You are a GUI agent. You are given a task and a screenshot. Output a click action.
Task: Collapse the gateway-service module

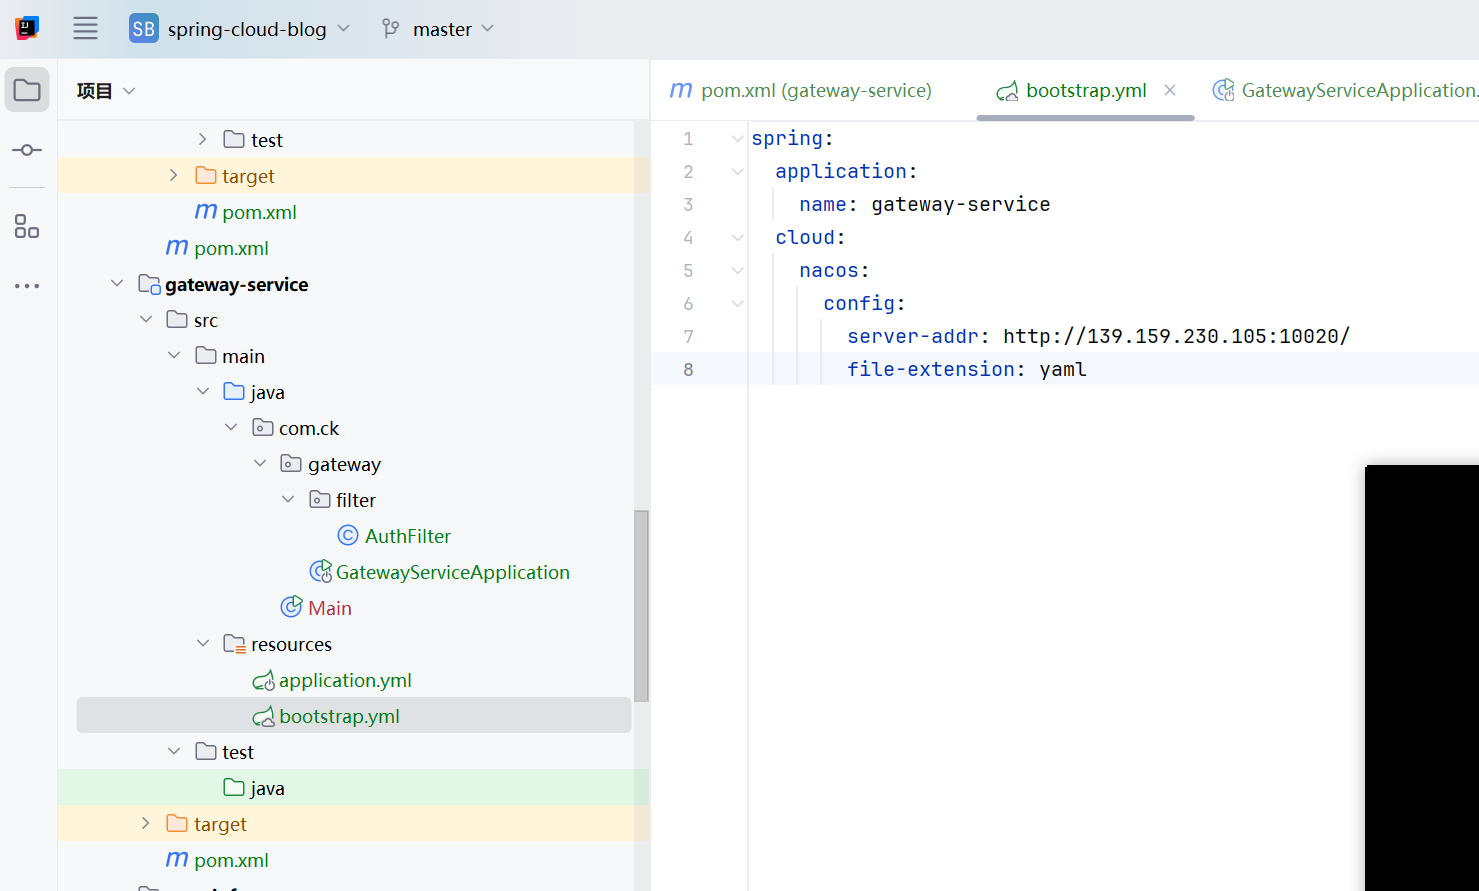117,284
